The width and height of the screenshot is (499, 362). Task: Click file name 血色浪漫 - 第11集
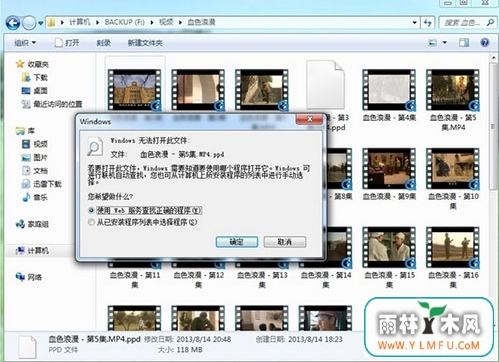pyautogui.click(x=135, y=280)
